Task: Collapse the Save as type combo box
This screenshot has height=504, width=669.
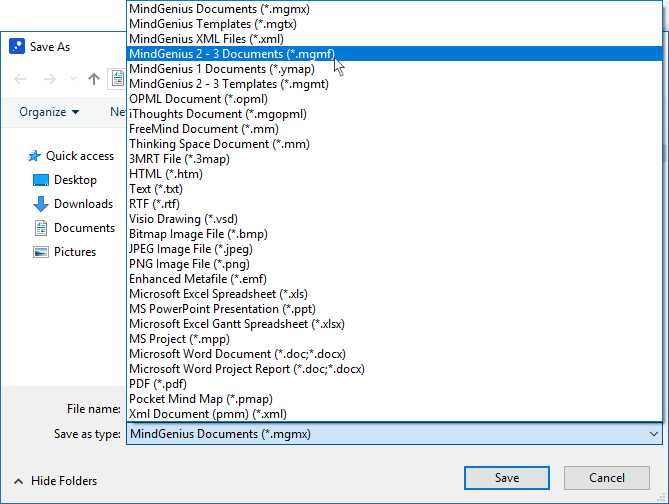Action: click(654, 434)
